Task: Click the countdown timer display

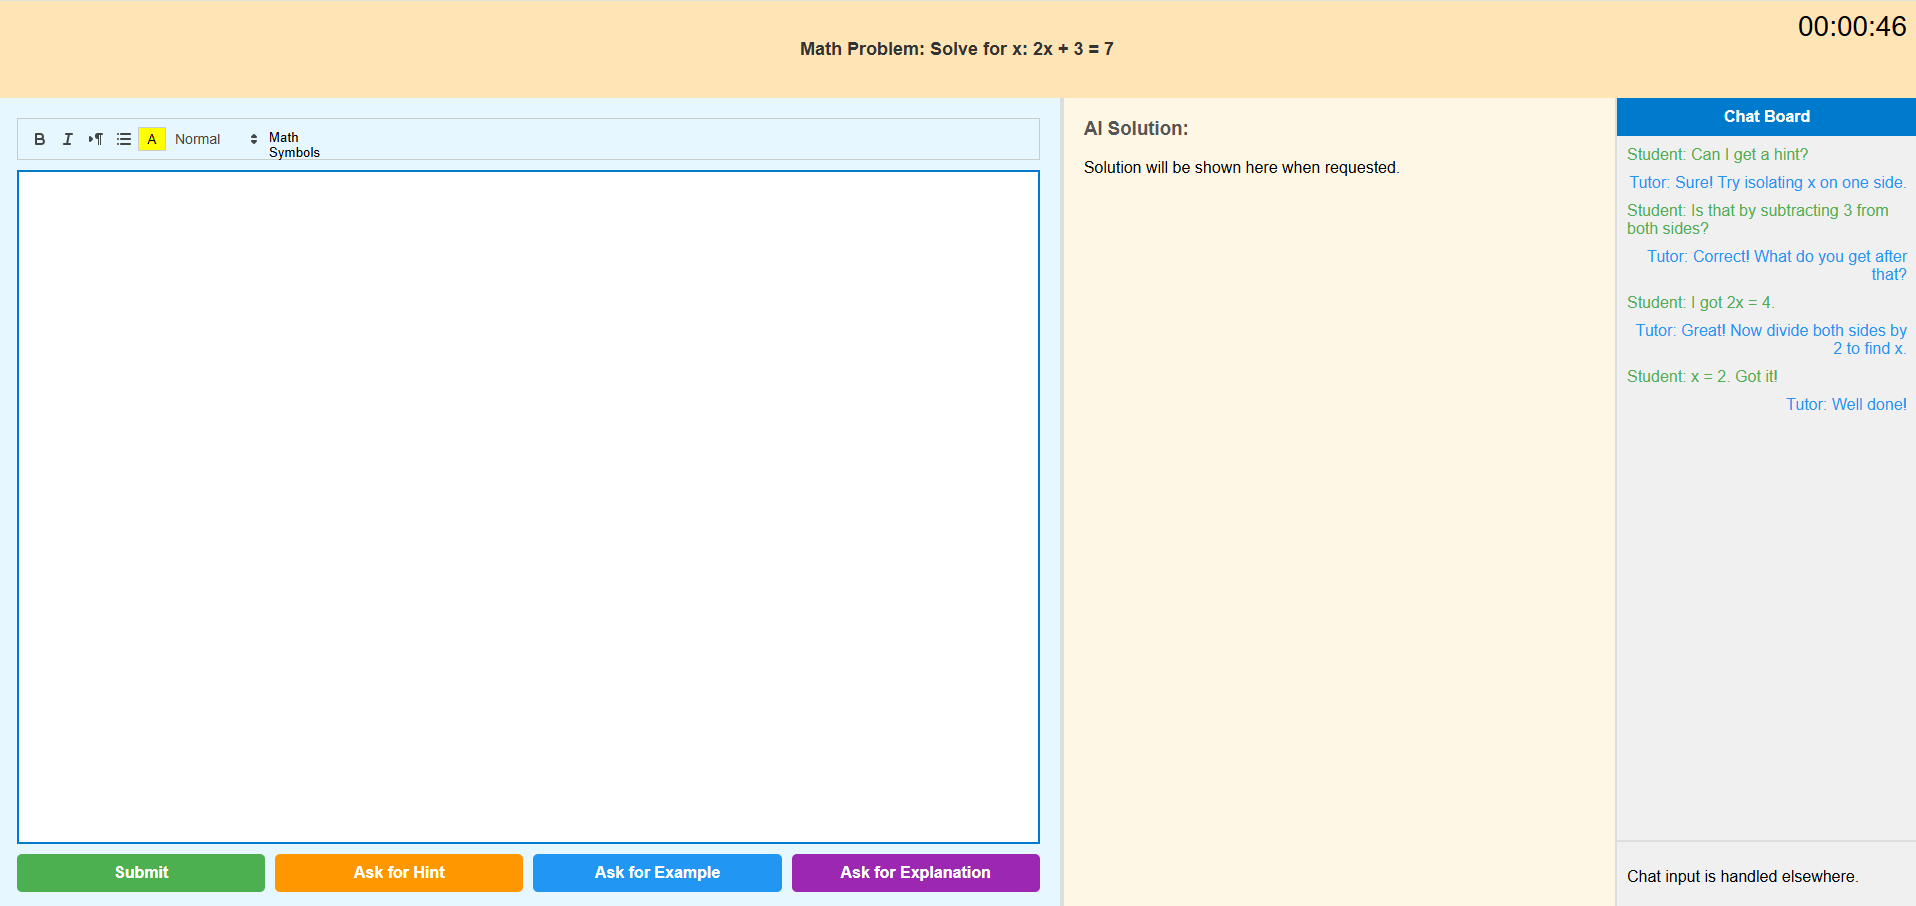Action: tap(1853, 27)
